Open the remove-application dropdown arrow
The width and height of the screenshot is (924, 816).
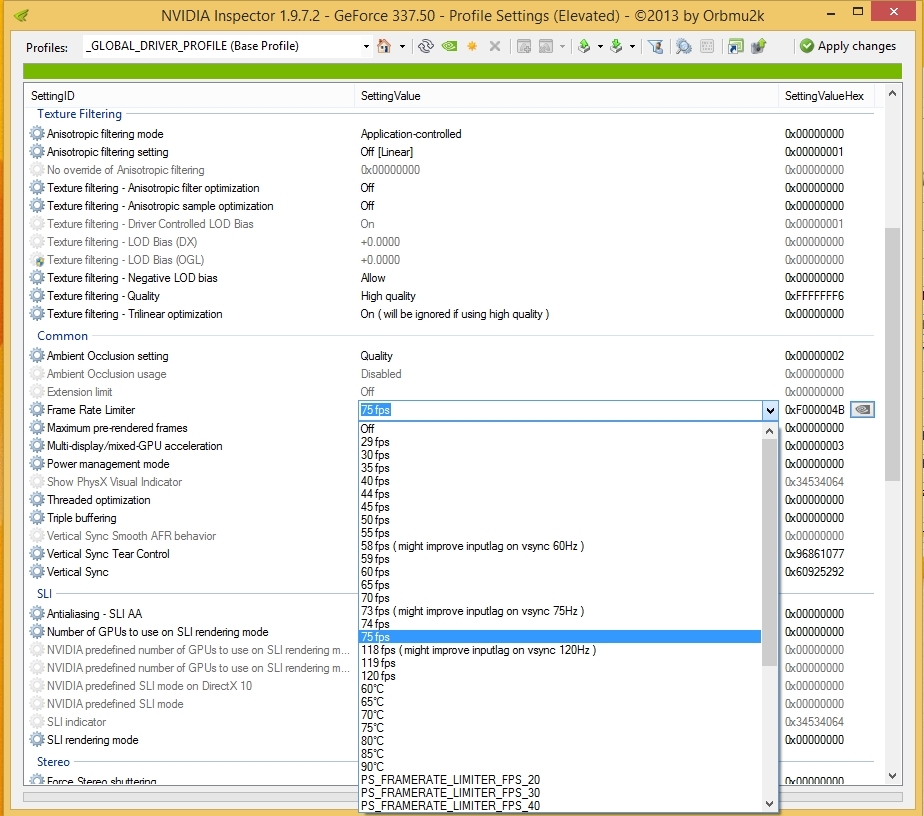click(x=562, y=46)
